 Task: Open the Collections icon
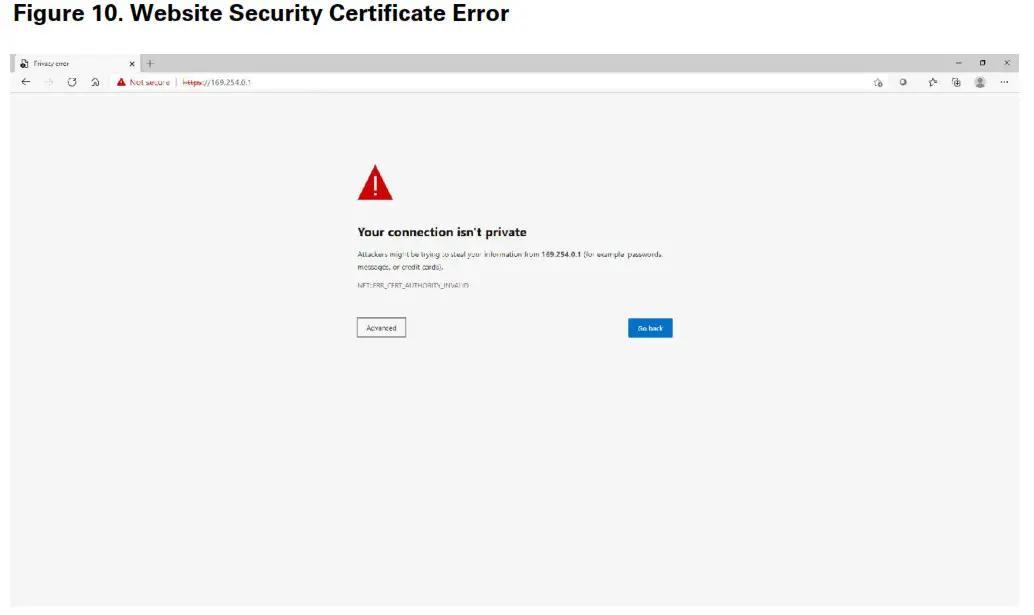pyautogui.click(x=956, y=82)
